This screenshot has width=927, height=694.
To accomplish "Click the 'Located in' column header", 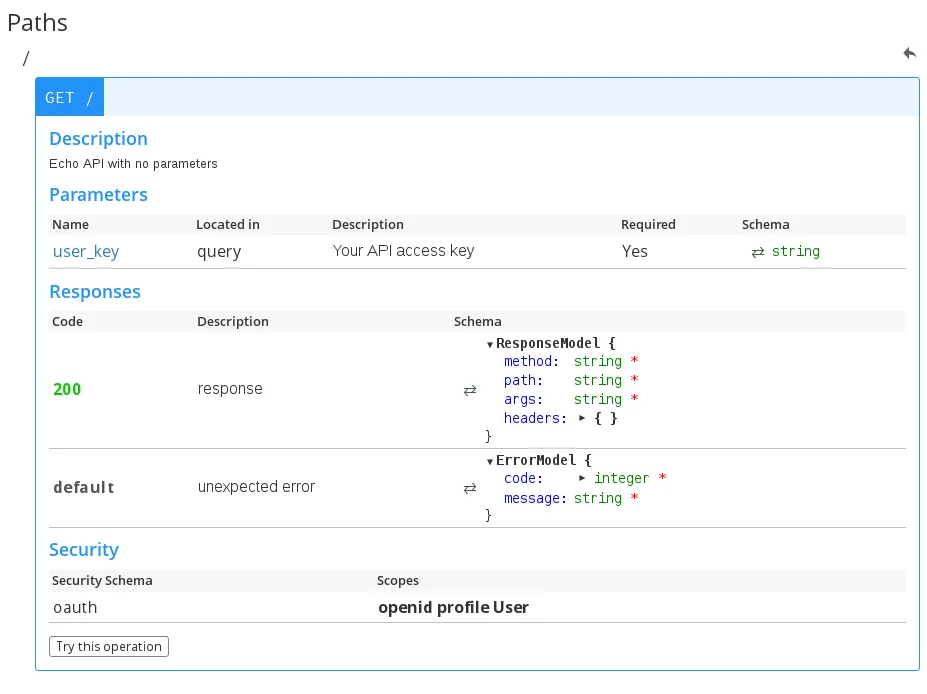I will (x=228, y=225).
